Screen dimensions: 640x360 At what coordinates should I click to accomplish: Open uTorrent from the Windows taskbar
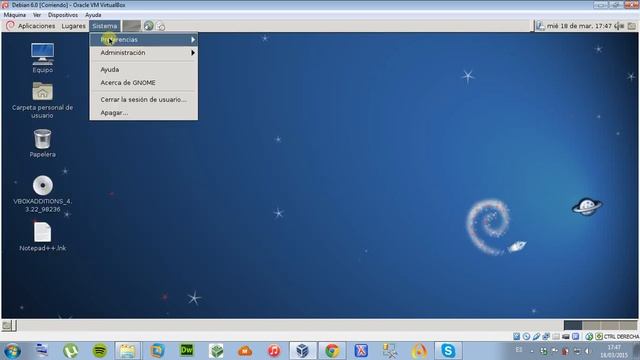71,351
